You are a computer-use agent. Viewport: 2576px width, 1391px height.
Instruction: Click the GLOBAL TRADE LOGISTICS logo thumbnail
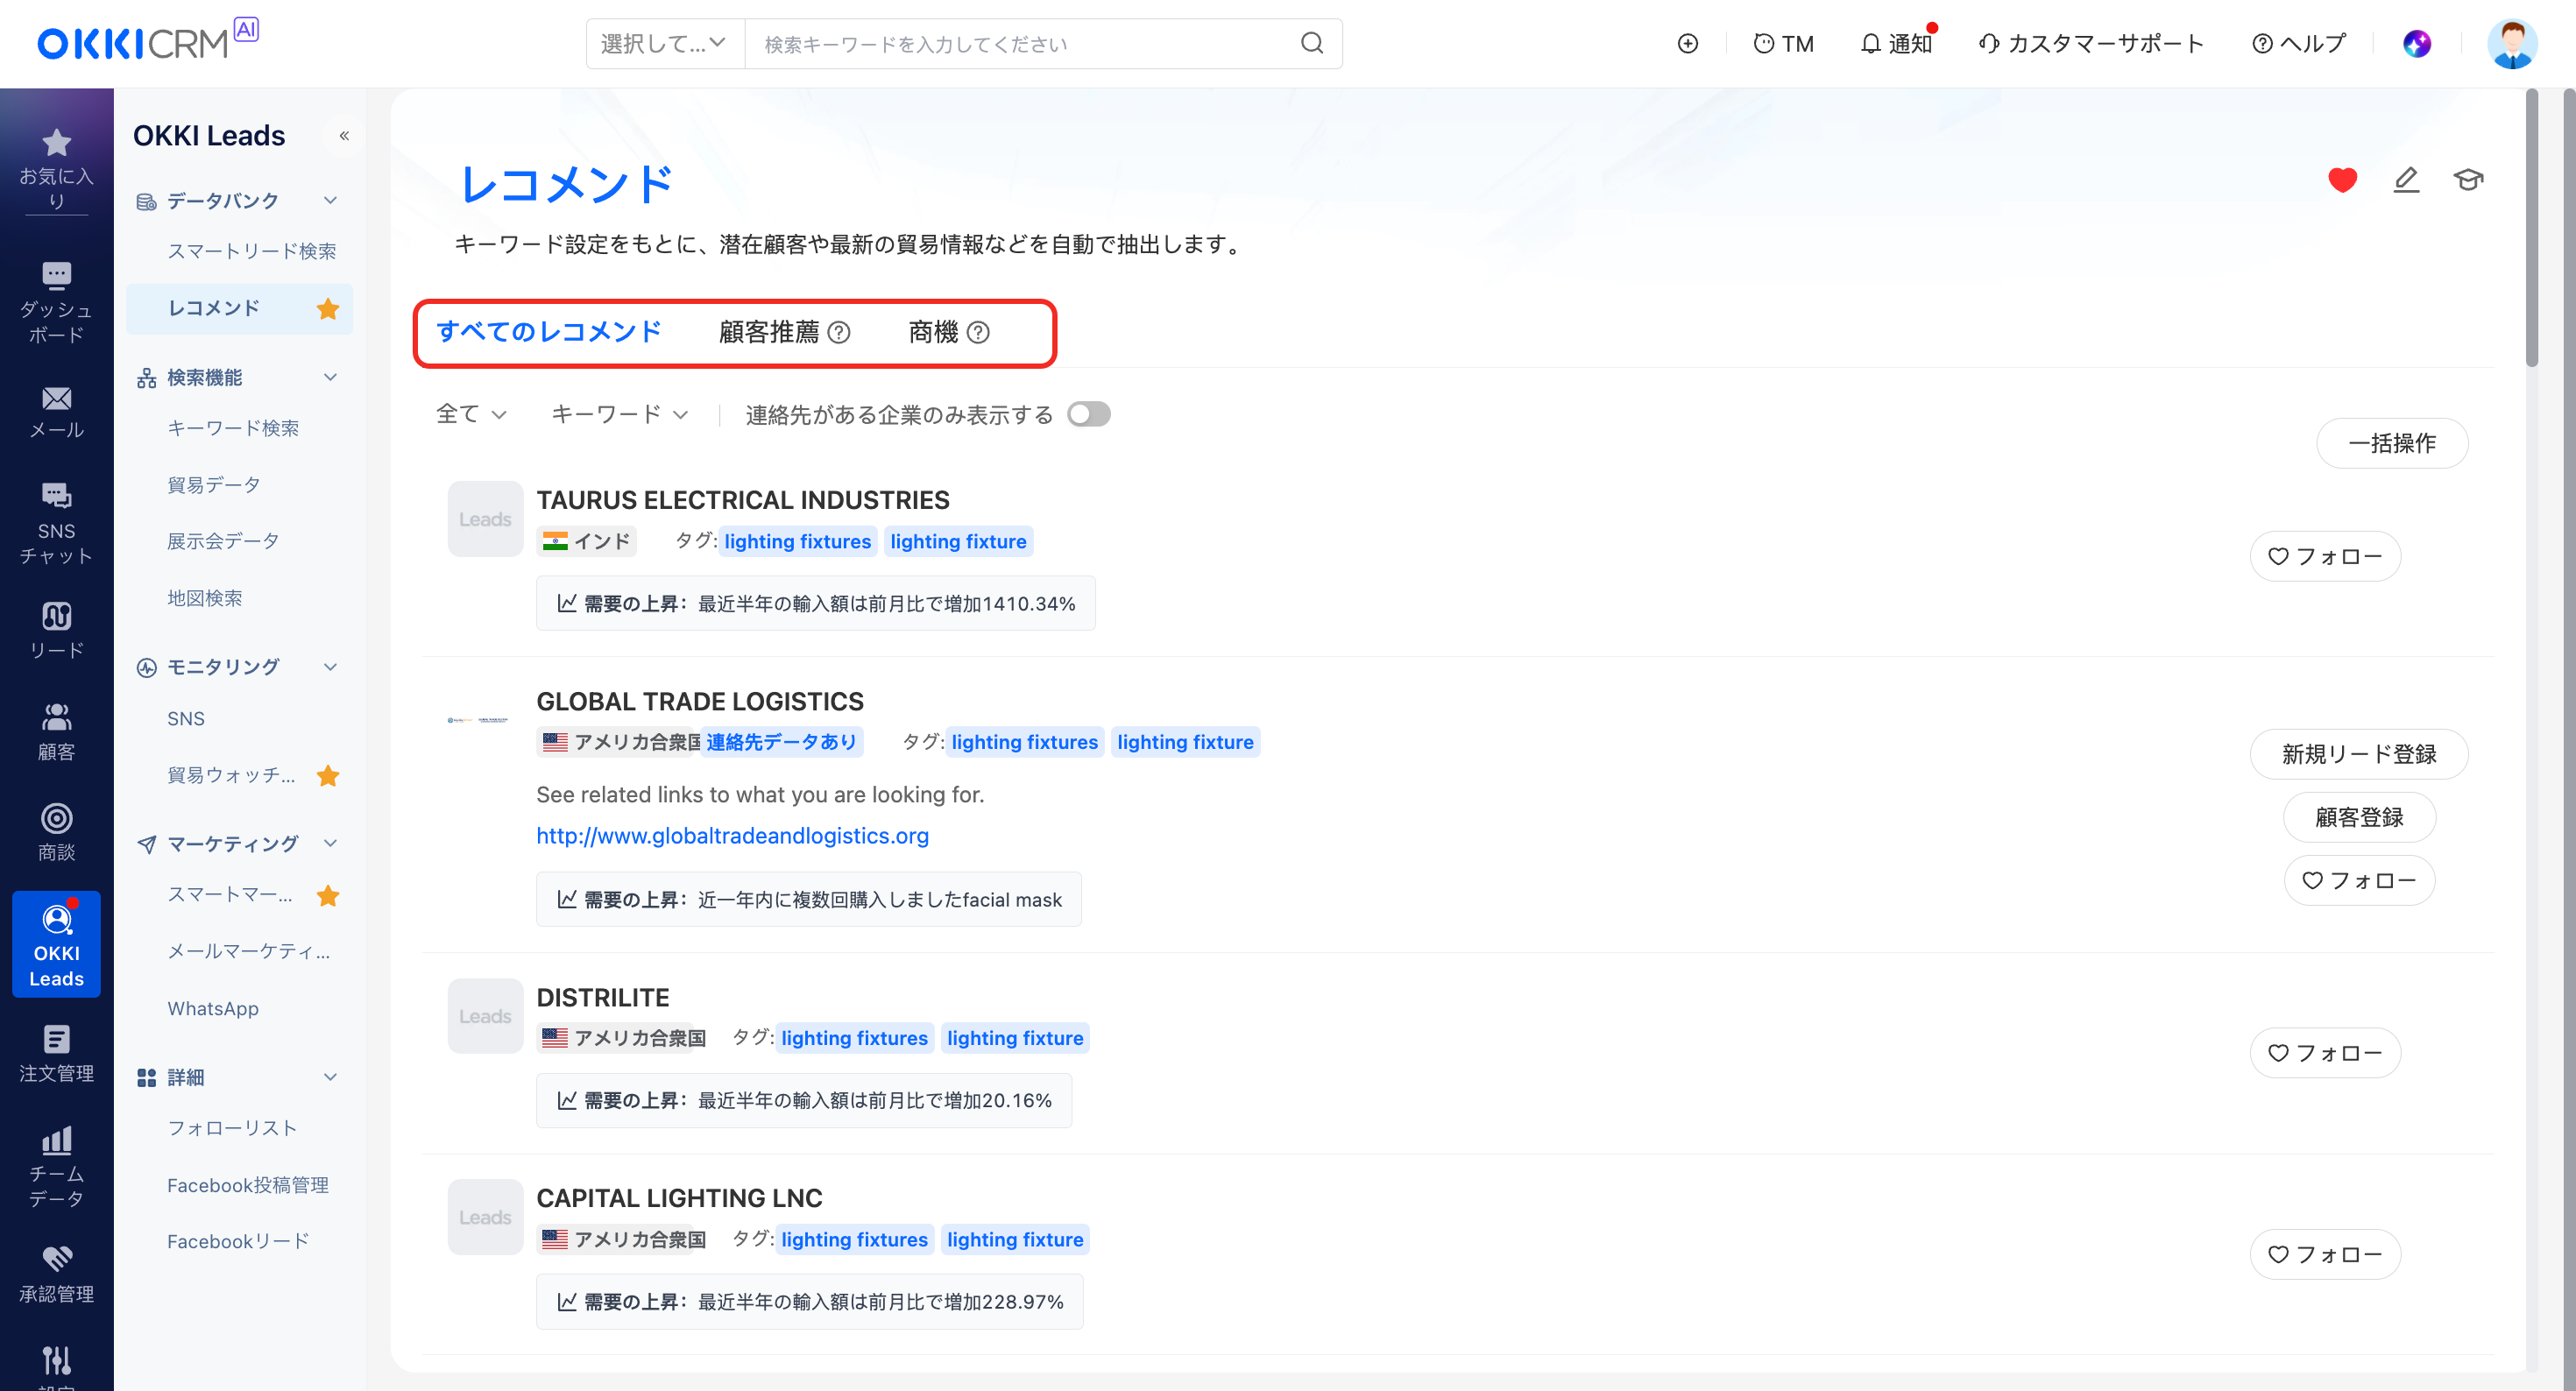pyautogui.click(x=478, y=719)
